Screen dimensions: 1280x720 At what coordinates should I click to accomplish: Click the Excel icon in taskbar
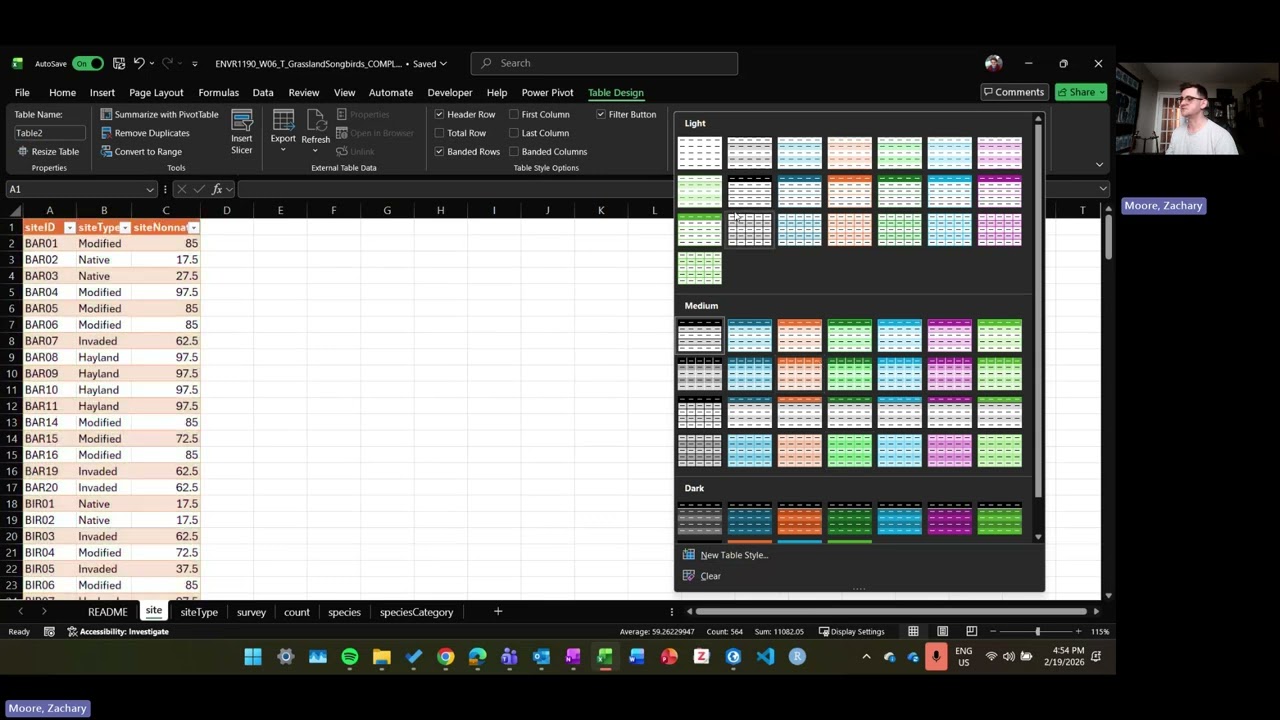tap(605, 657)
